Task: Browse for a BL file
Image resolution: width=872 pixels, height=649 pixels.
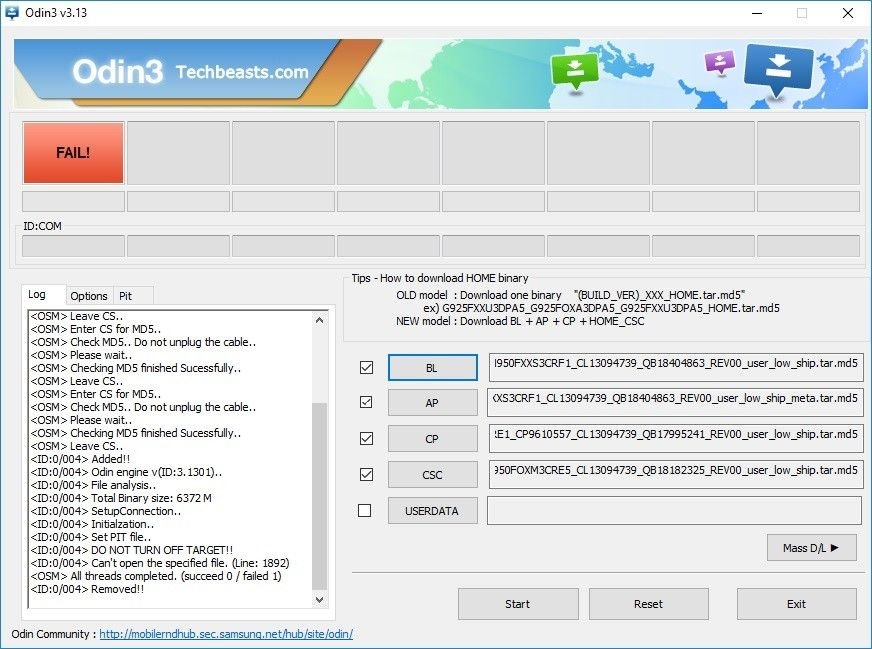Action: (x=432, y=368)
